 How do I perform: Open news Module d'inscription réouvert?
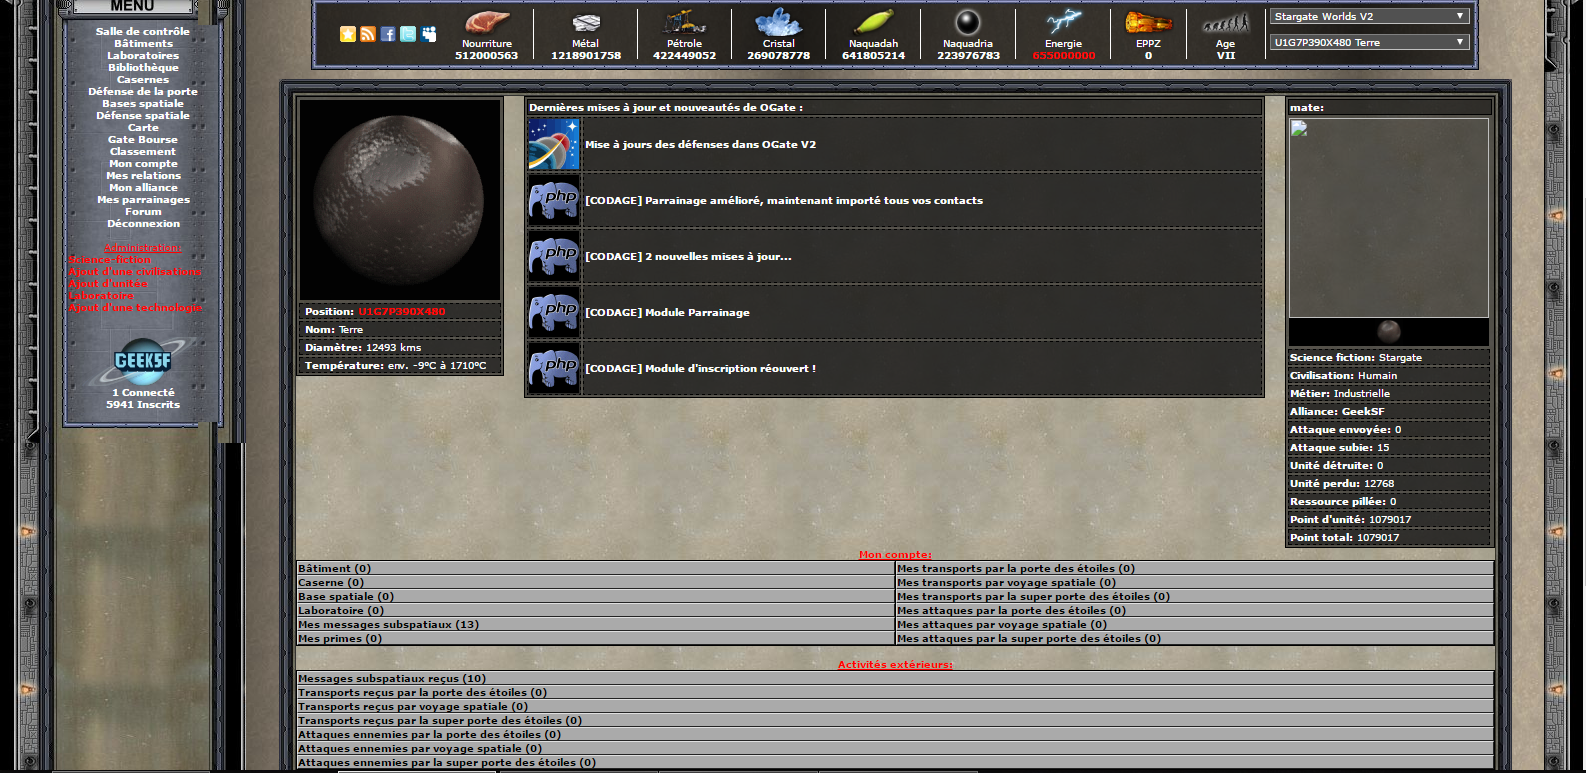700,368
